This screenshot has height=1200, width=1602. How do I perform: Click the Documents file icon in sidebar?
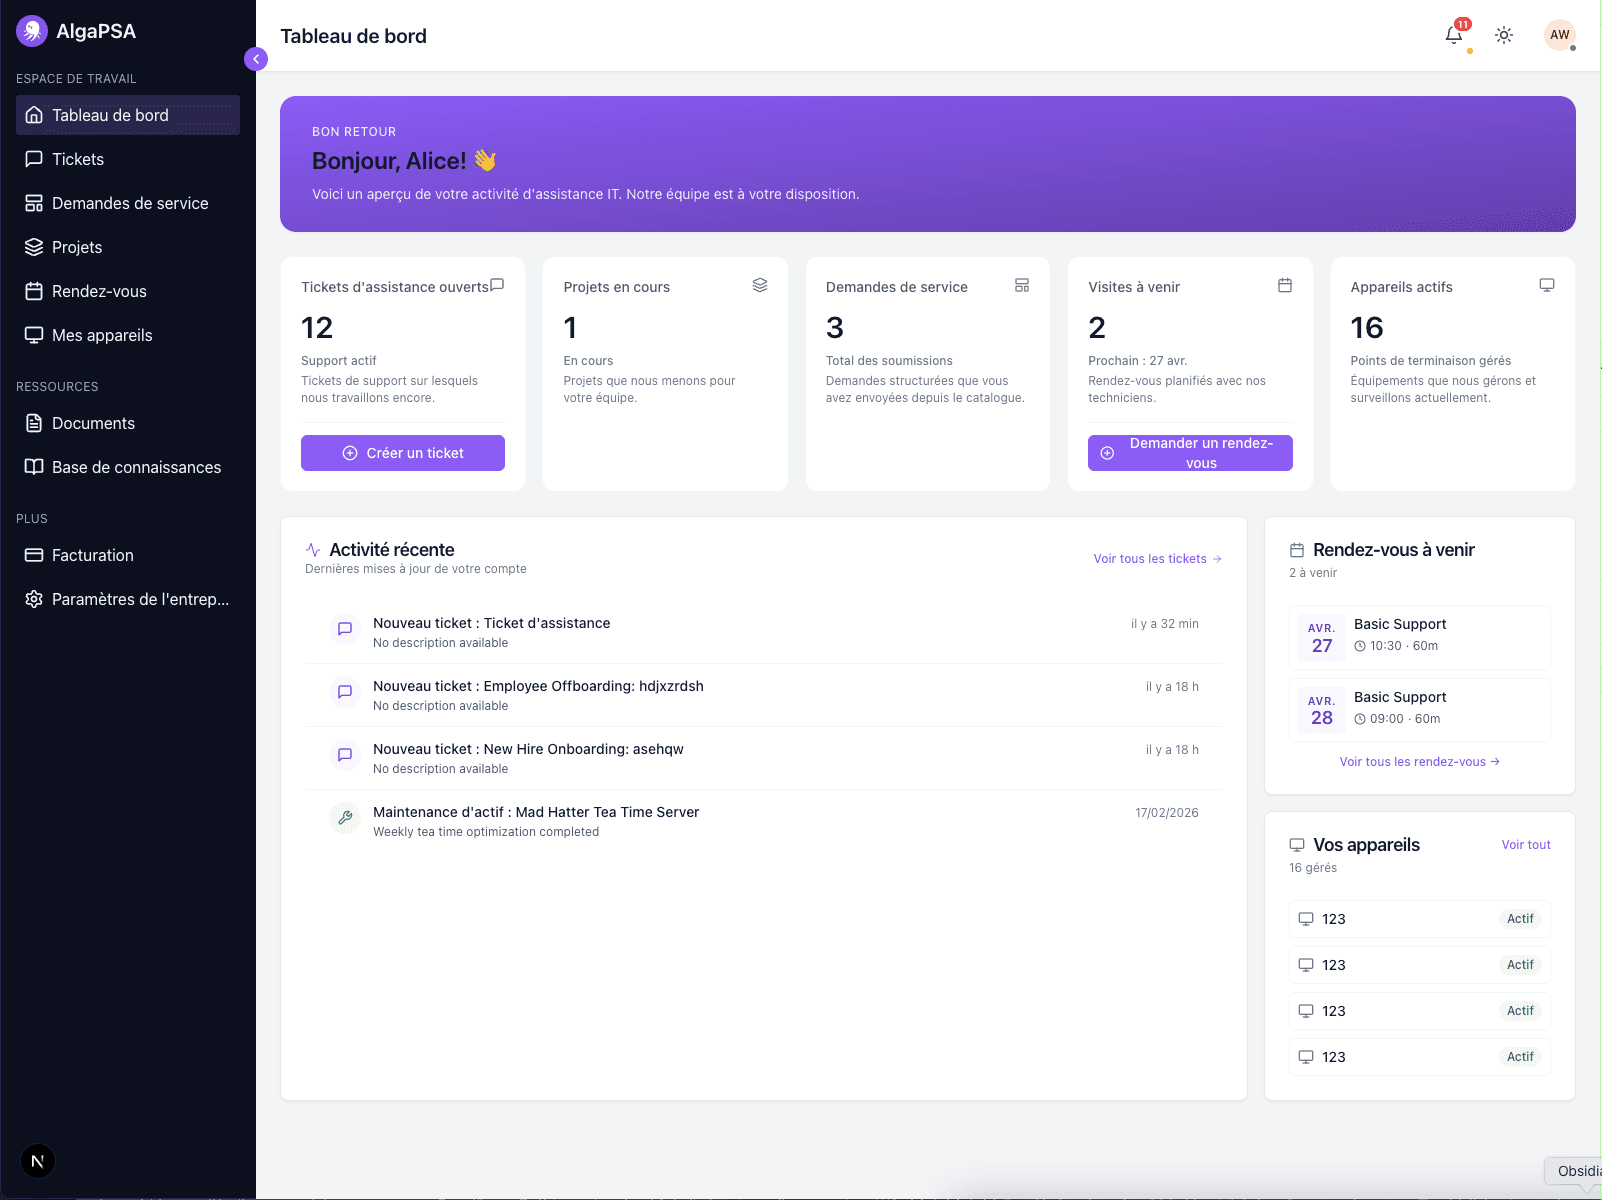pos(34,423)
